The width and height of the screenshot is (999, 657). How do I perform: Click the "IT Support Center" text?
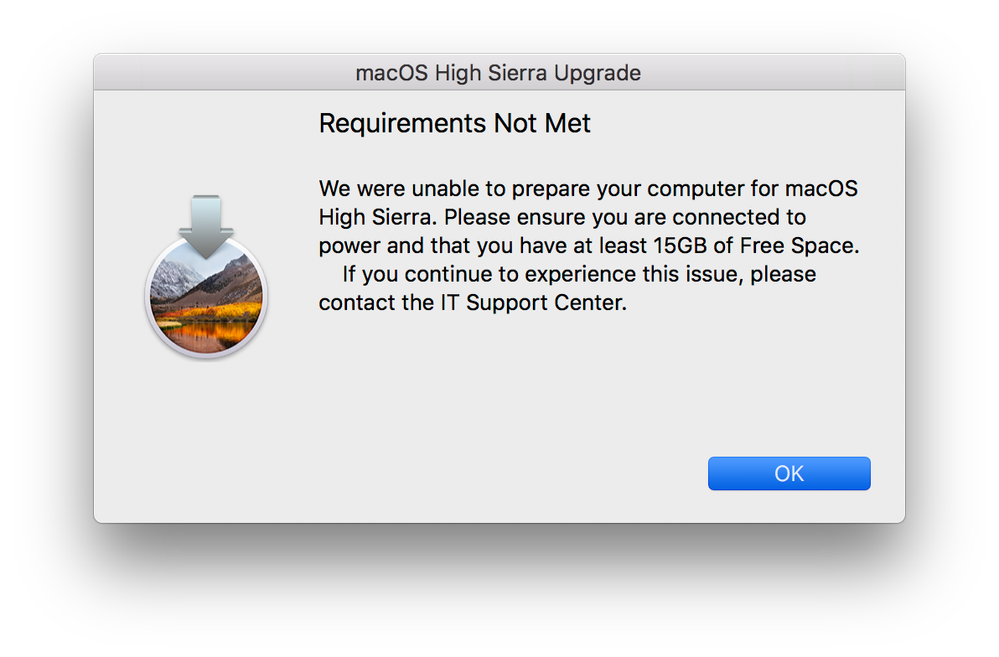pos(533,302)
